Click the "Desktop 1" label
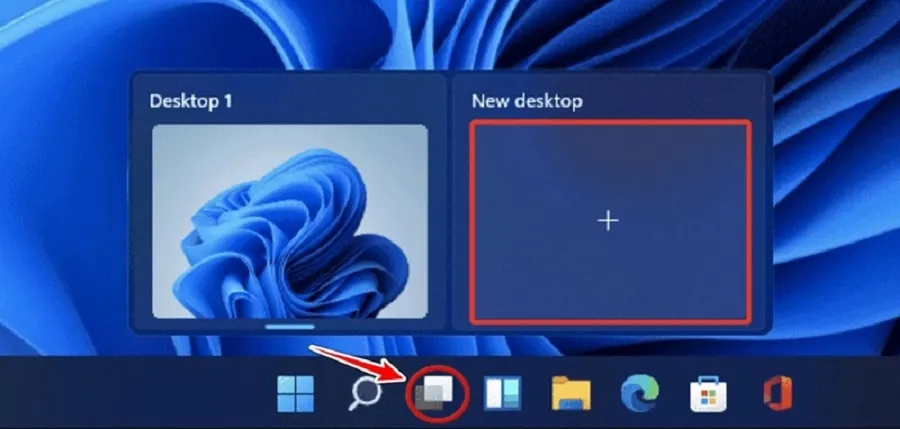 pyautogui.click(x=191, y=101)
